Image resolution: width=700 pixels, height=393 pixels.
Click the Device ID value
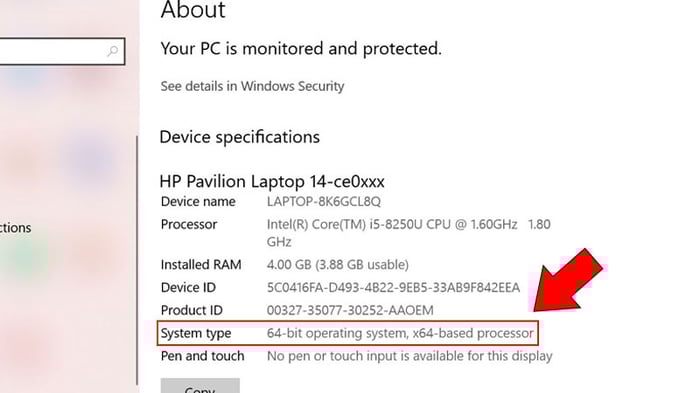pyautogui.click(x=393, y=288)
